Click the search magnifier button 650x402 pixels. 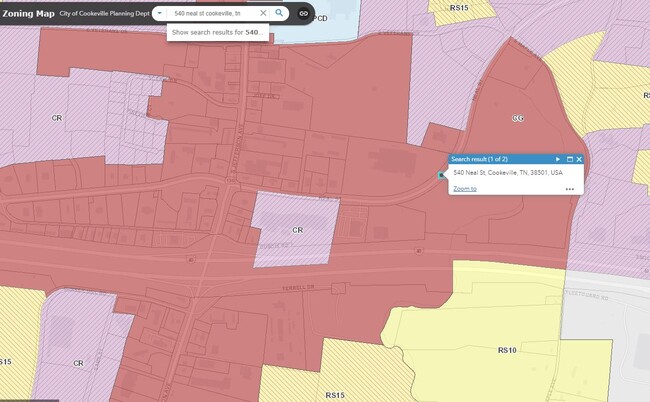[x=279, y=13]
